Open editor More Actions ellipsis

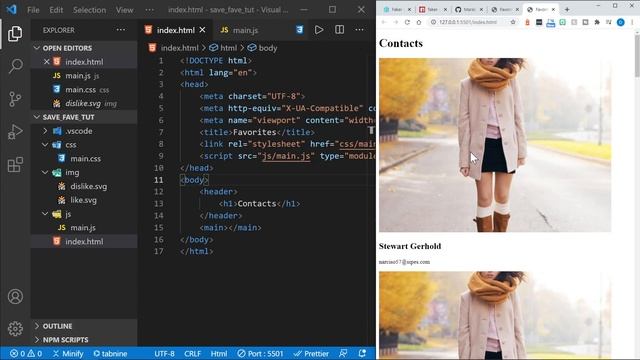pyautogui.click(x=359, y=30)
